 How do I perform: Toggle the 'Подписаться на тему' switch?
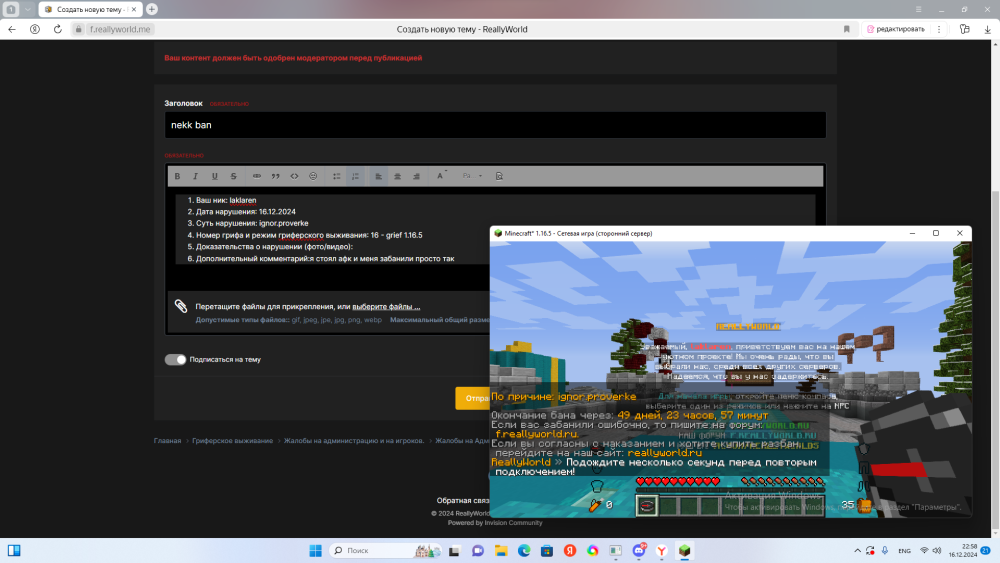tap(175, 360)
